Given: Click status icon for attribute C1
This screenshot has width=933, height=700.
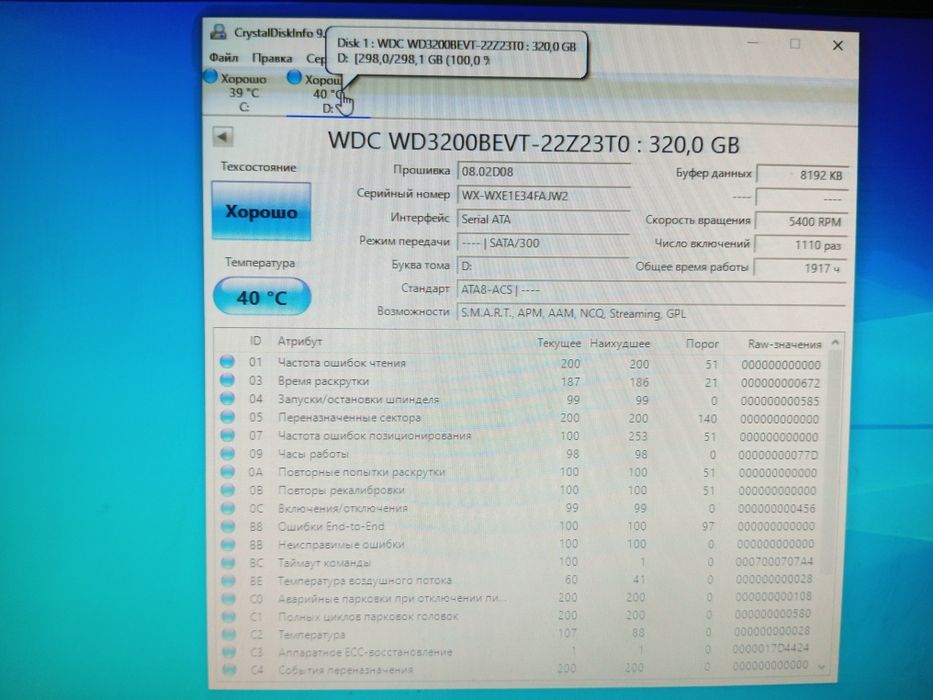Looking at the screenshot, I should tap(228, 616).
